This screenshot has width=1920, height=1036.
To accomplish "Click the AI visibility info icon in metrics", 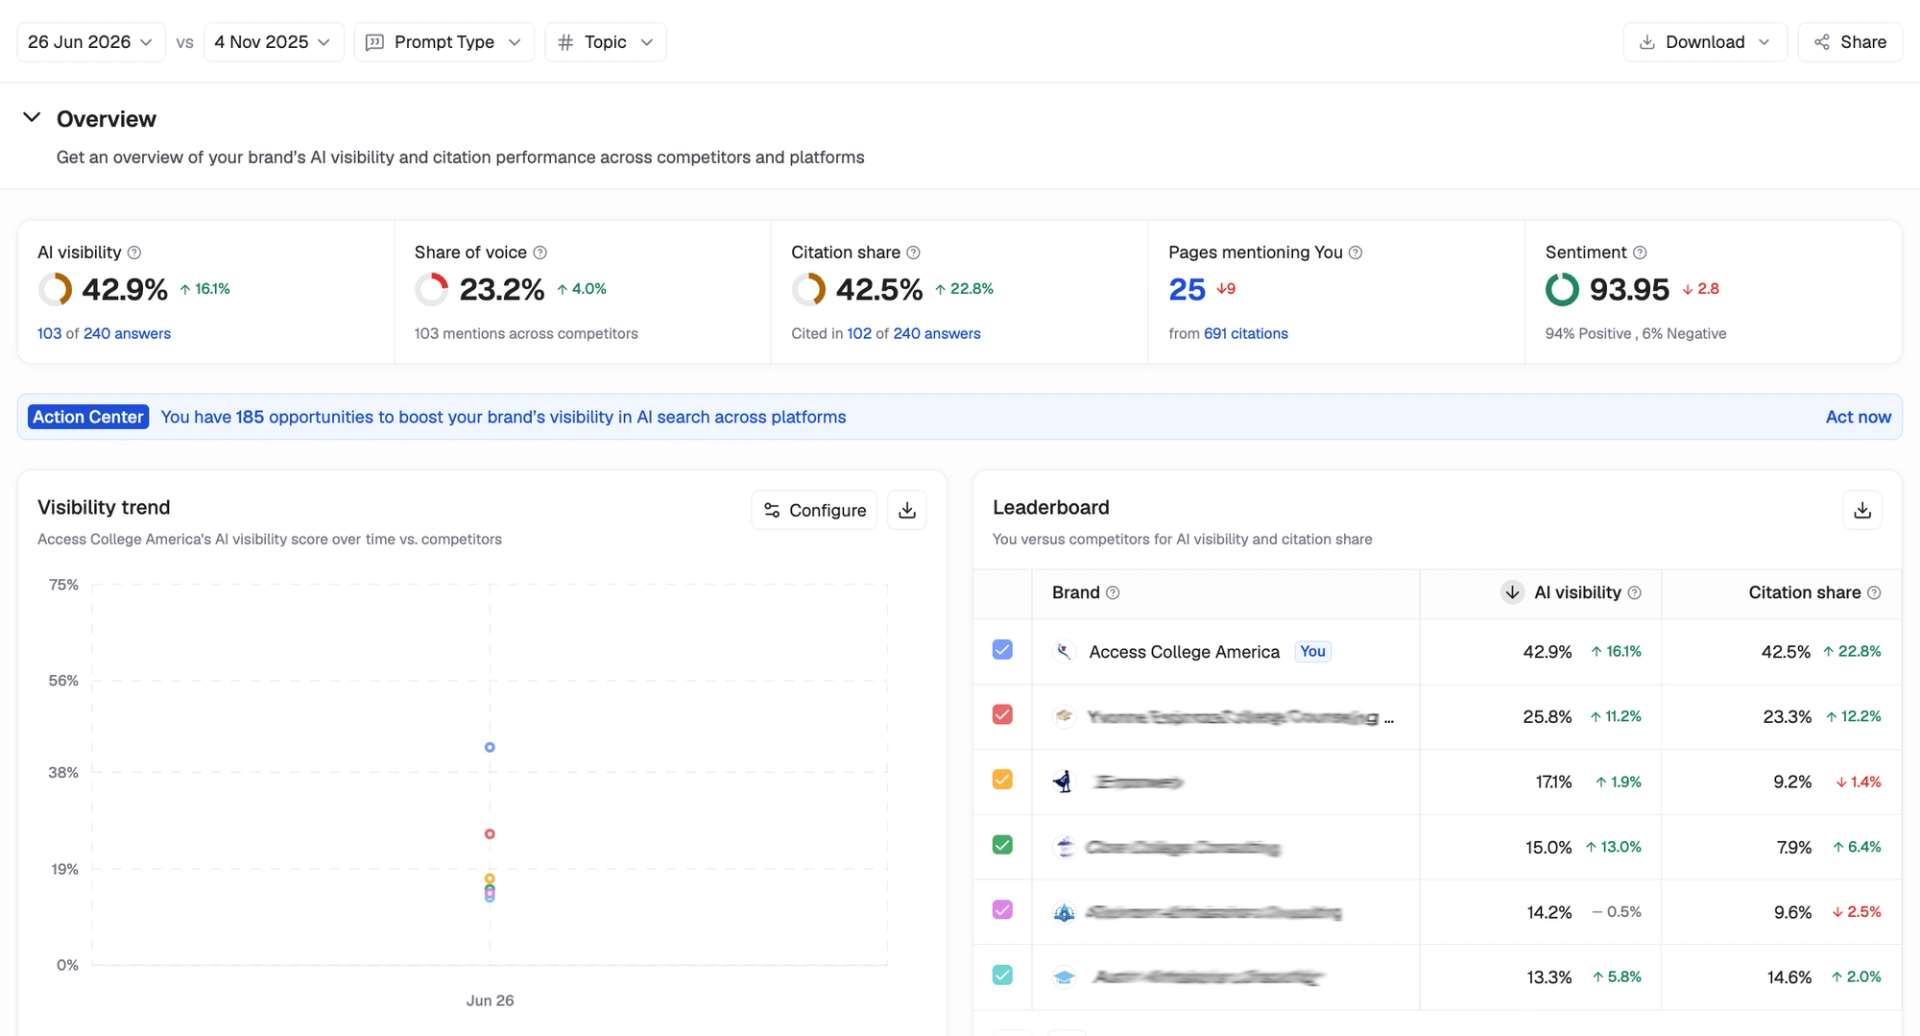I will pyautogui.click(x=134, y=253).
